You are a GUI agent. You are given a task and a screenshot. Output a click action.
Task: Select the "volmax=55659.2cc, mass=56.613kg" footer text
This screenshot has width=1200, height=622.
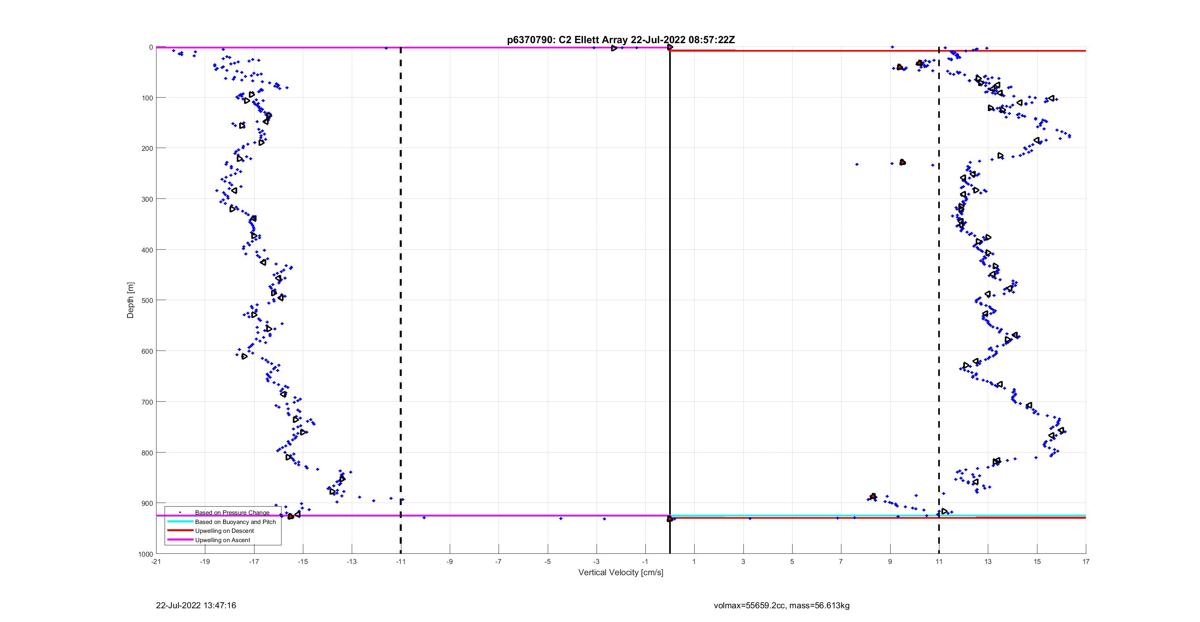click(781, 605)
